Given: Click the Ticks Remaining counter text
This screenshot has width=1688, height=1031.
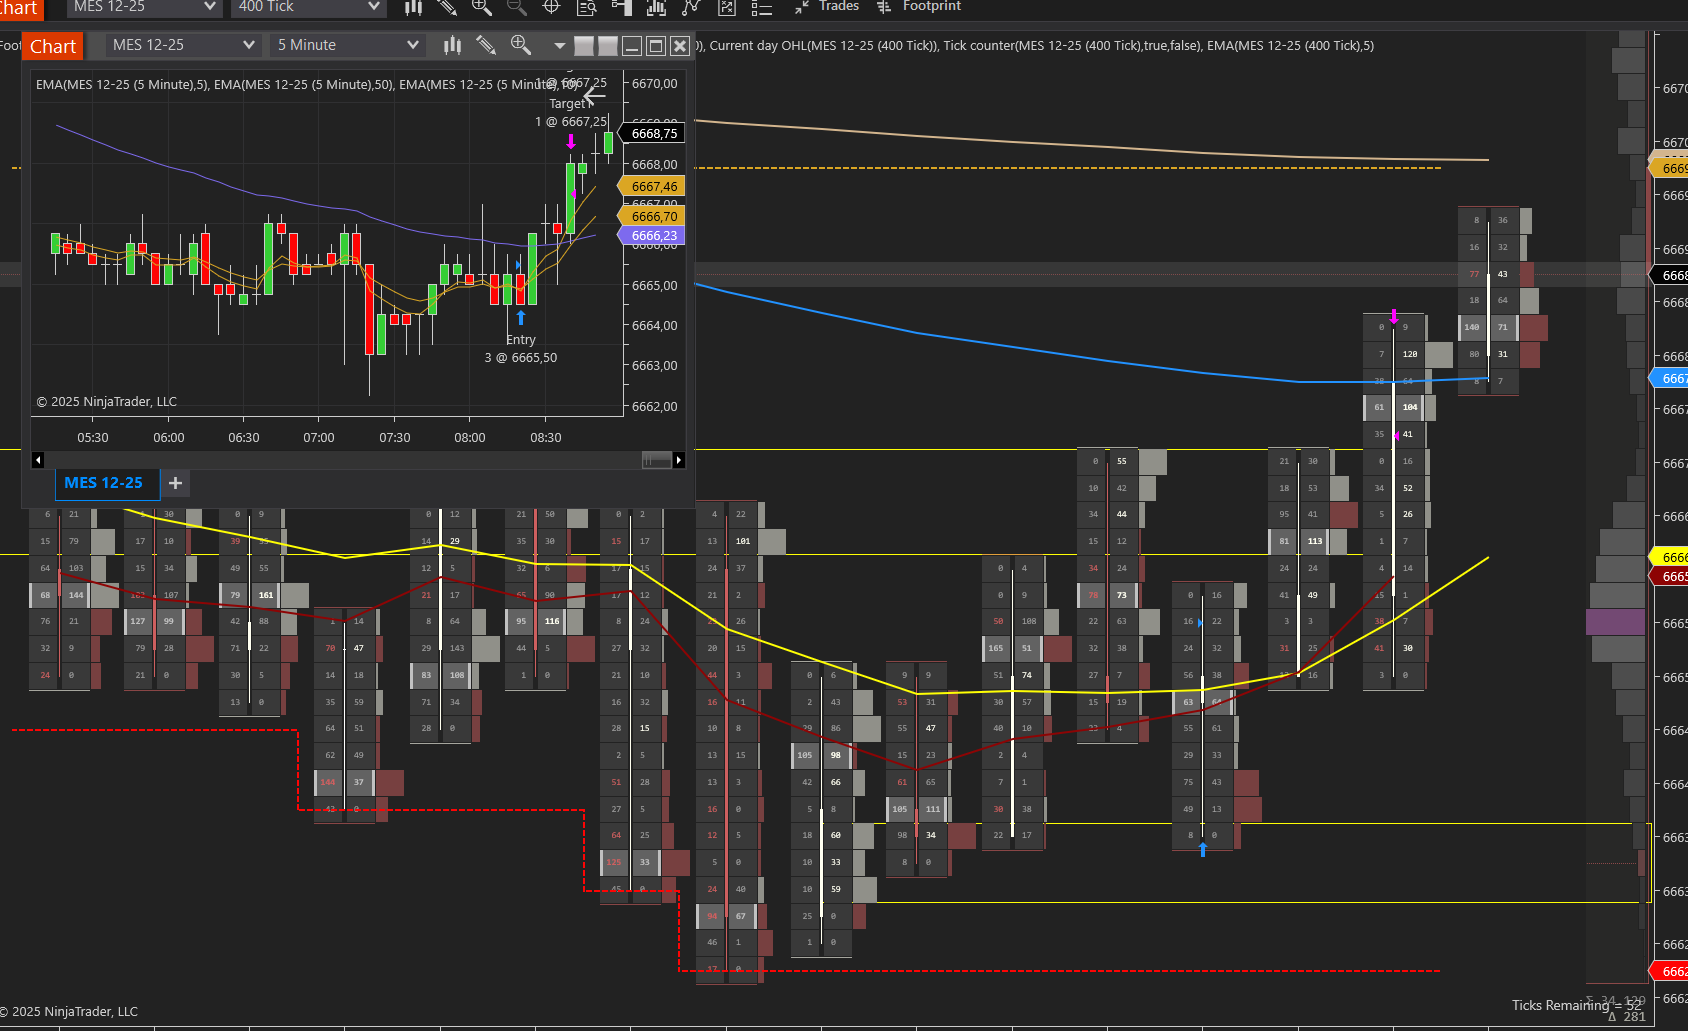Looking at the screenshot, I should [x=1578, y=1005].
